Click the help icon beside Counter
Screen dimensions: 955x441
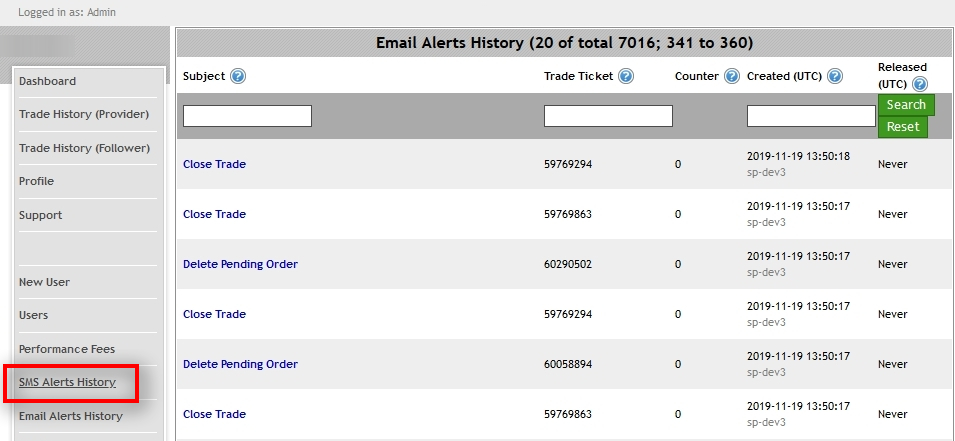732,76
